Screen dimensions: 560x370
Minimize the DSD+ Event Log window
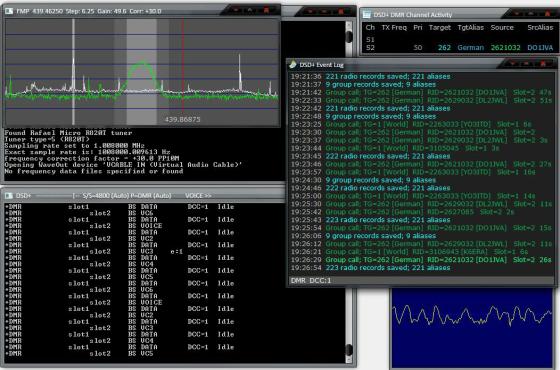(512, 64)
